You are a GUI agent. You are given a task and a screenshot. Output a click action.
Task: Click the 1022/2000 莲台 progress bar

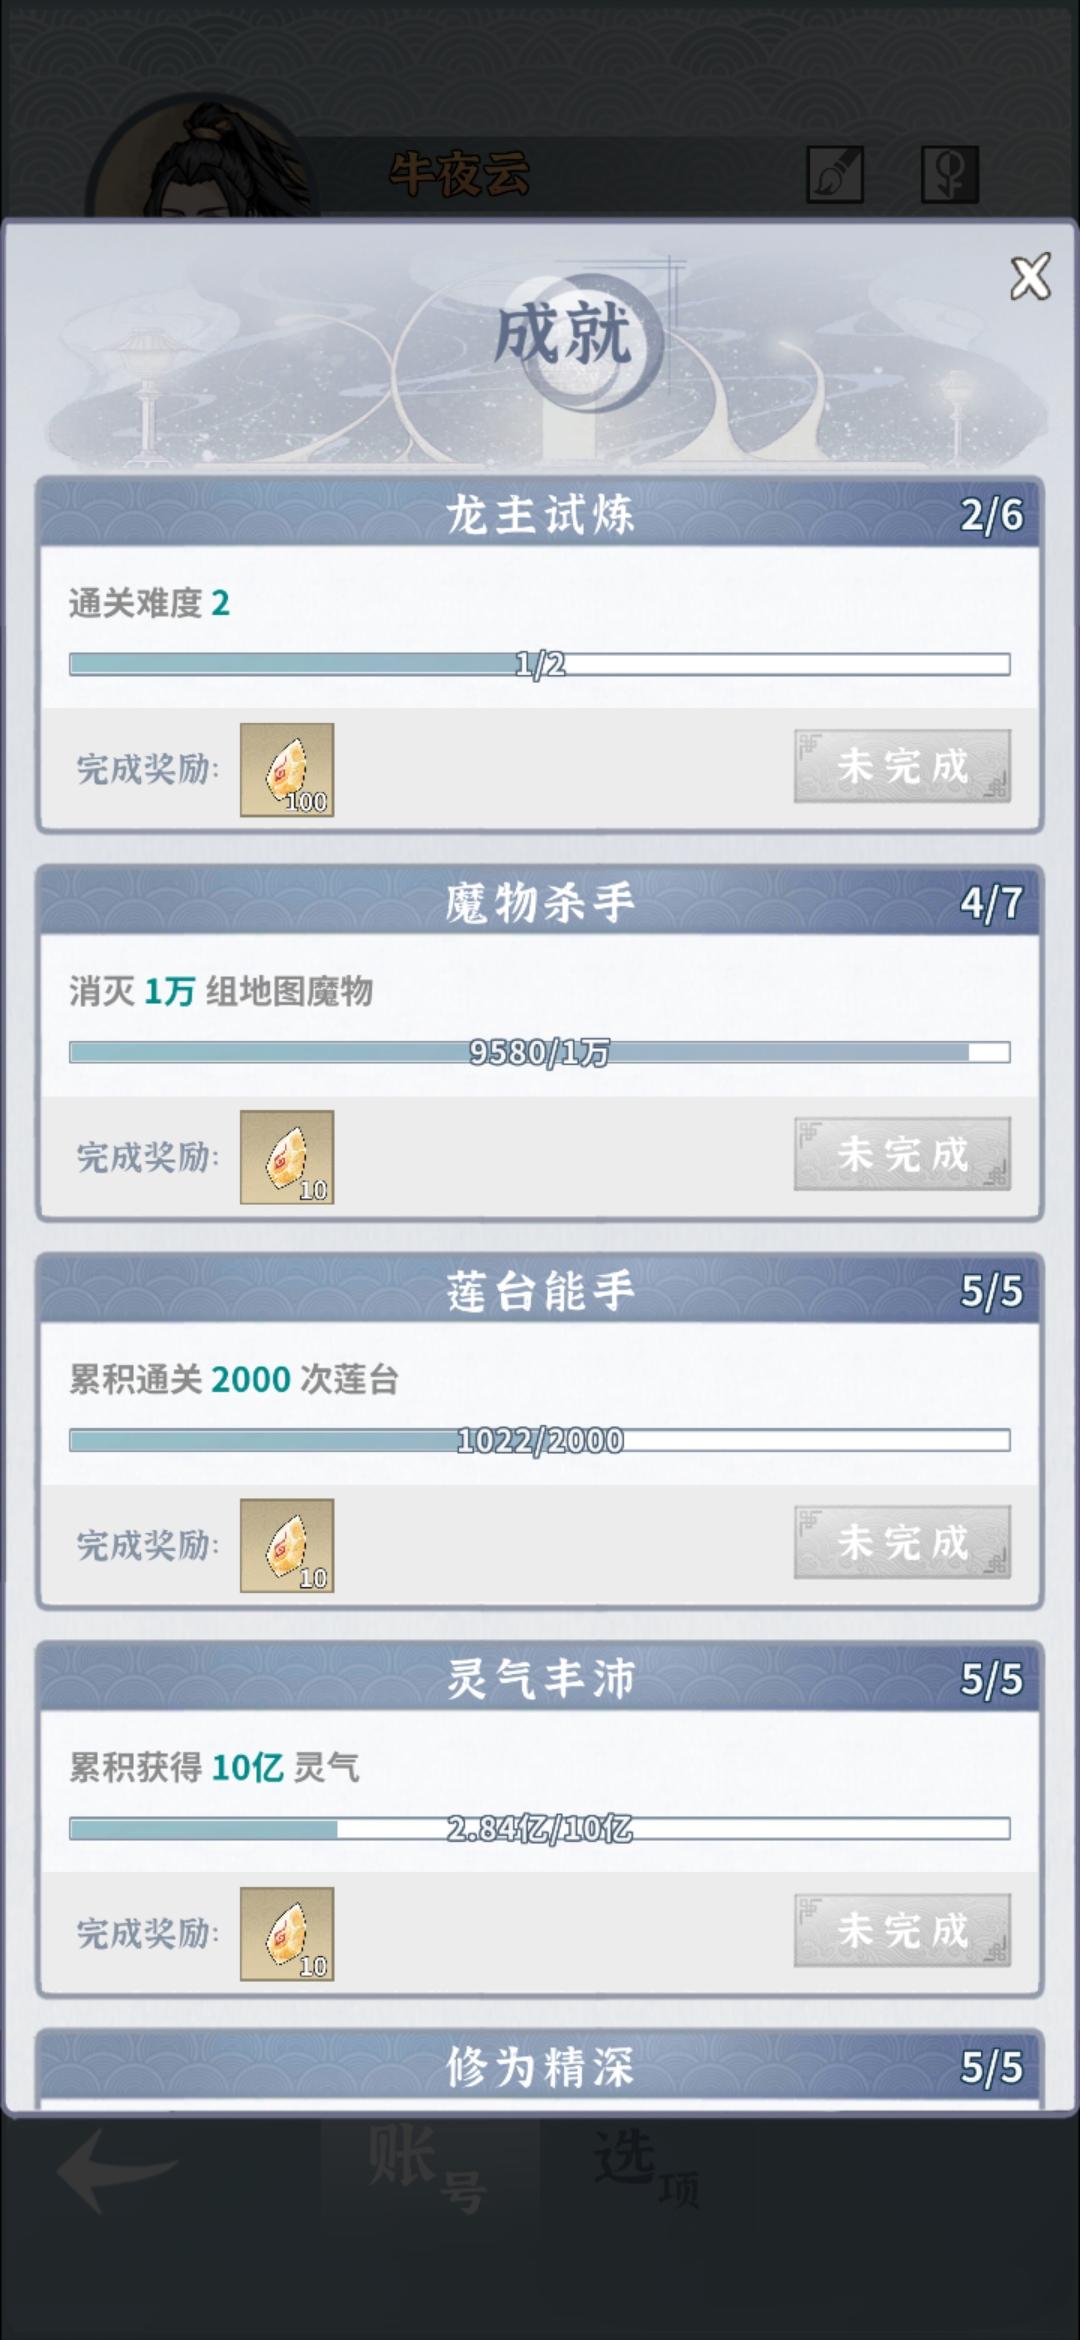(540, 1440)
